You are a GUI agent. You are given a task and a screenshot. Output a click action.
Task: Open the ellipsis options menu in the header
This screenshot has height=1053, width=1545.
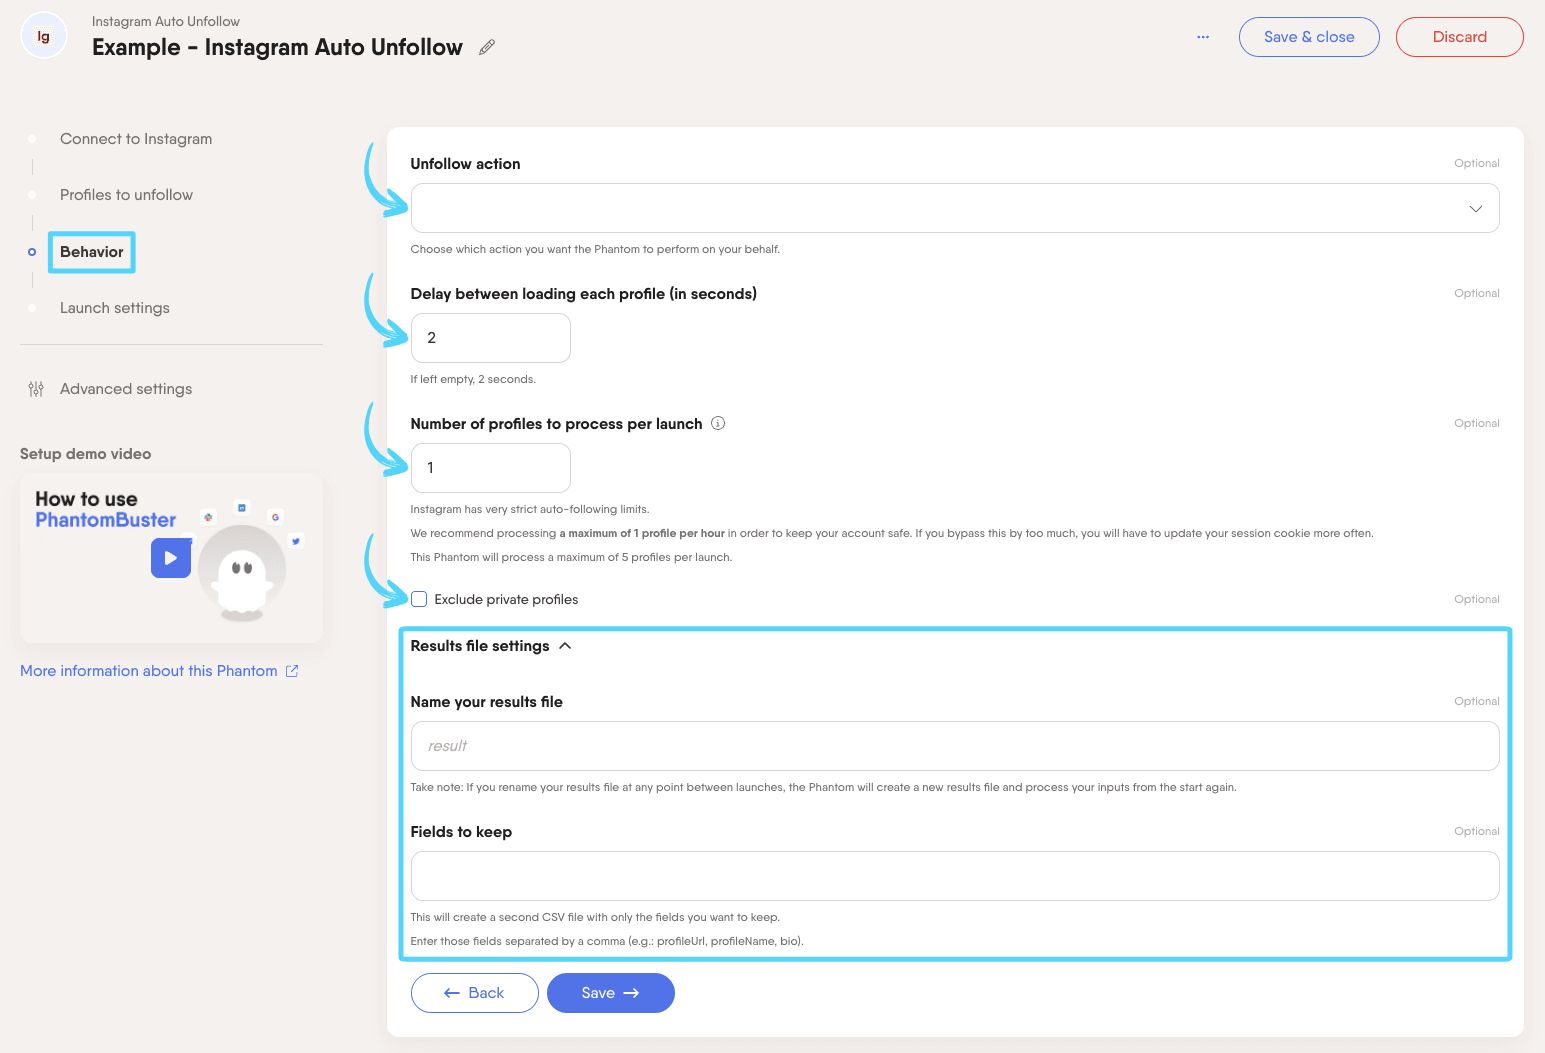(1202, 36)
